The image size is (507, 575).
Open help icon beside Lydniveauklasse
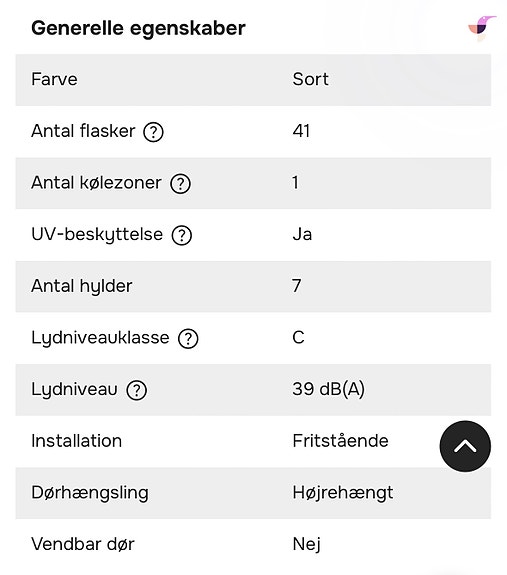pyautogui.click(x=188, y=339)
